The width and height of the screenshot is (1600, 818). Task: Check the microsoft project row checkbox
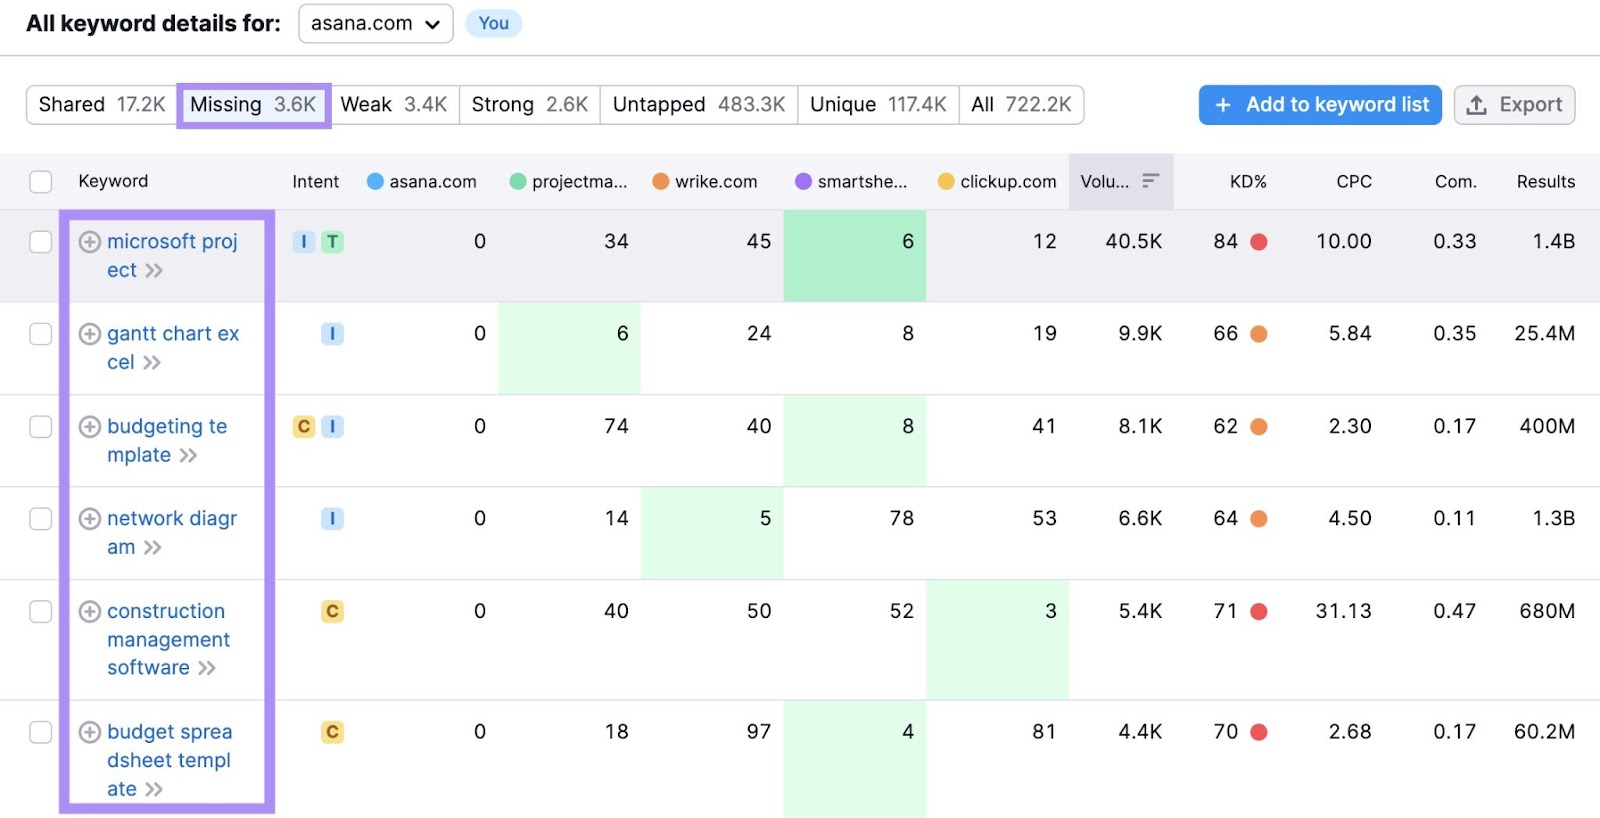(41, 242)
